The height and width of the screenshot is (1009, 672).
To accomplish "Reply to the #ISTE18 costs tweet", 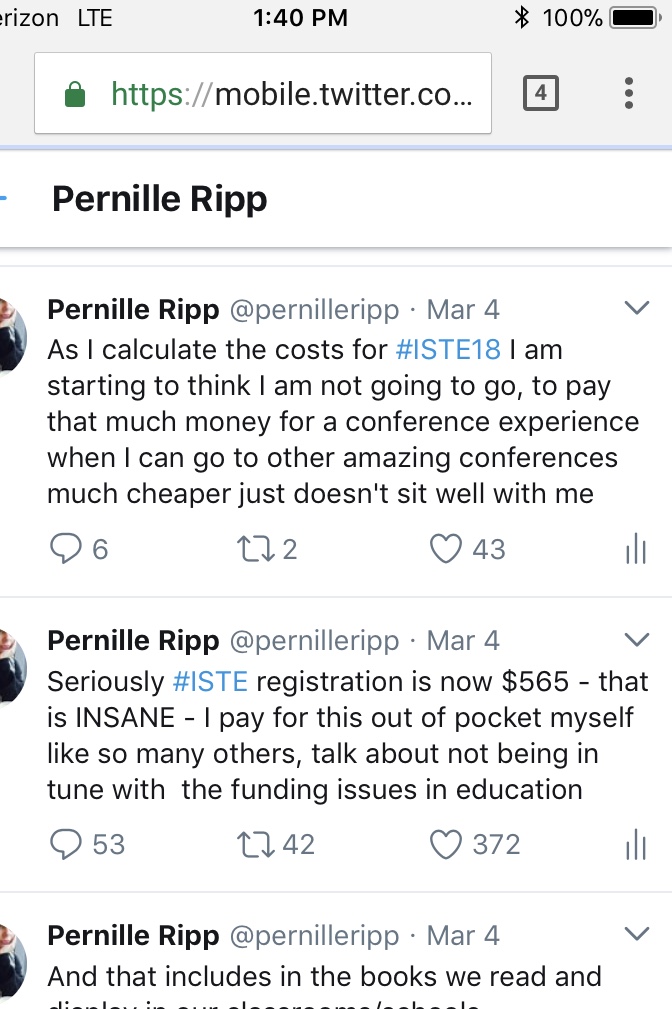I will tap(65, 548).
